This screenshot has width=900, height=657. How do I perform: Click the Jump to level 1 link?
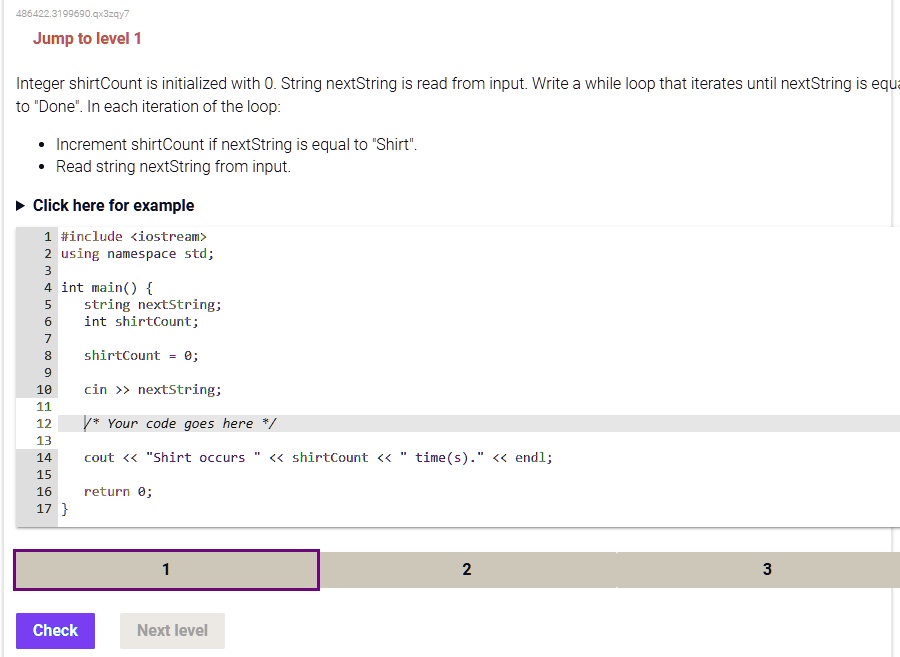tap(87, 38)
